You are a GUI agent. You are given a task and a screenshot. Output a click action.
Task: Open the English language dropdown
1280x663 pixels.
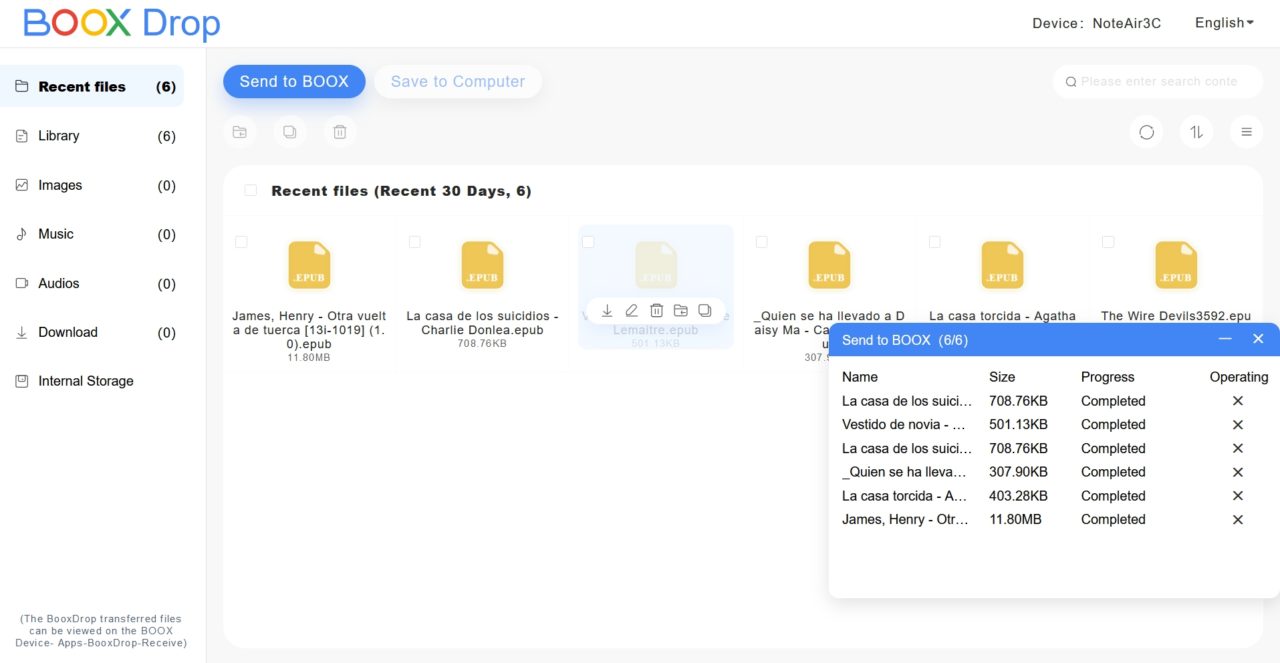click(1223, 23)
